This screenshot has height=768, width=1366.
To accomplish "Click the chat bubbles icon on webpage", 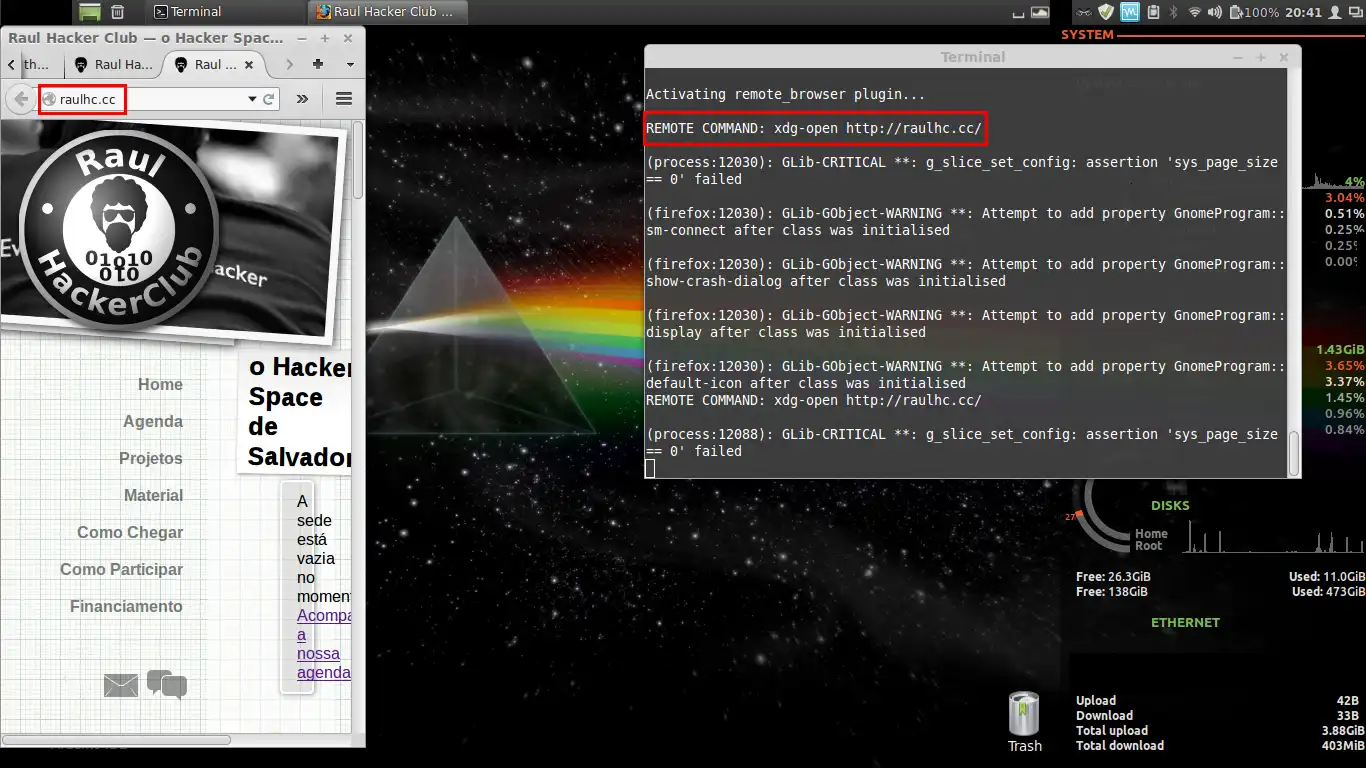I will 167,684.
